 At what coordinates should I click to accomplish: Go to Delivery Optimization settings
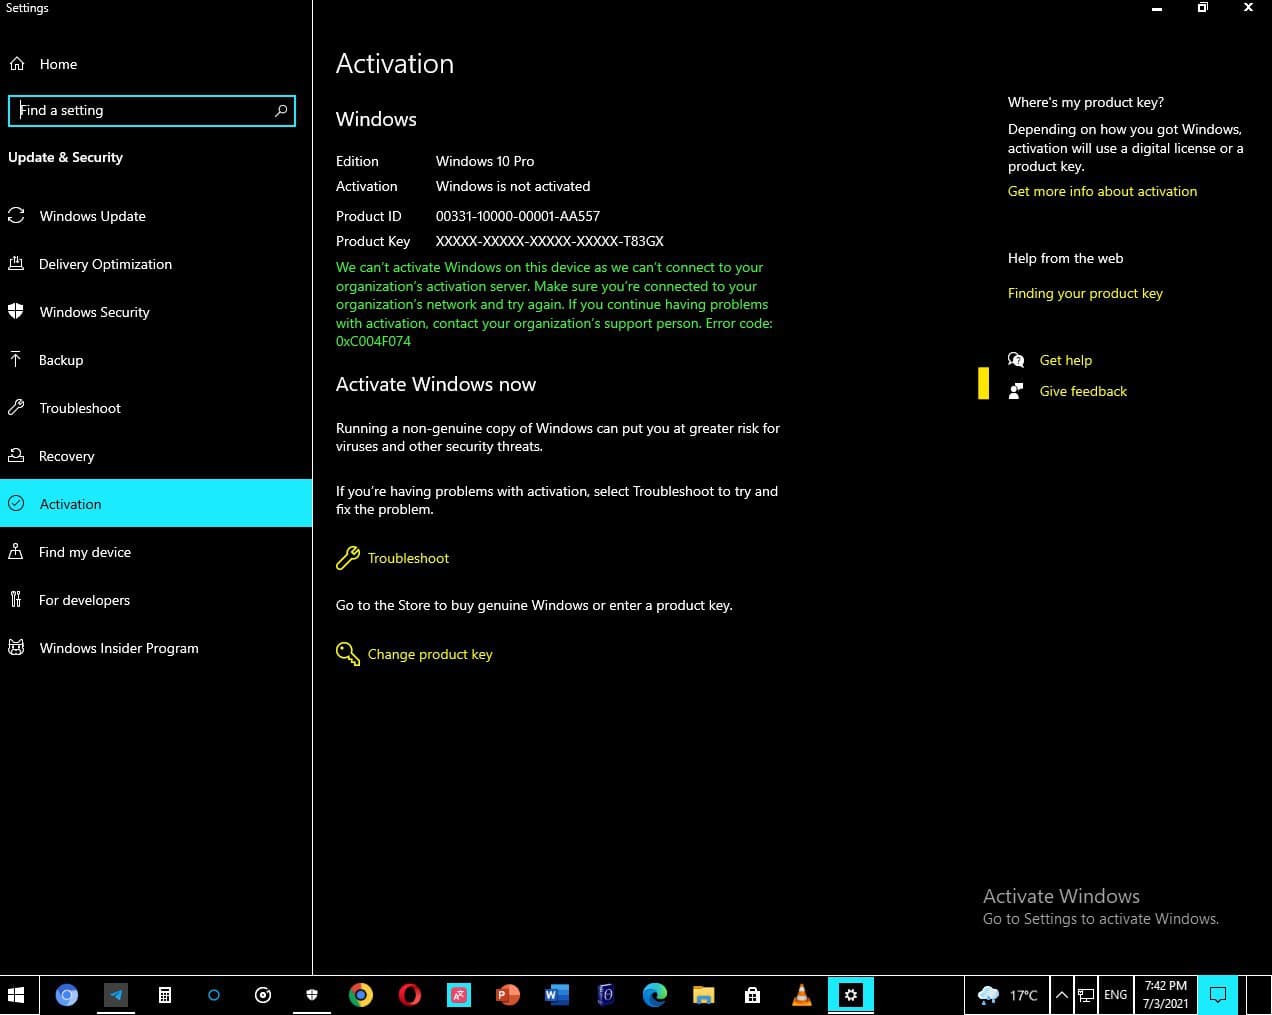tap(105, 264)
